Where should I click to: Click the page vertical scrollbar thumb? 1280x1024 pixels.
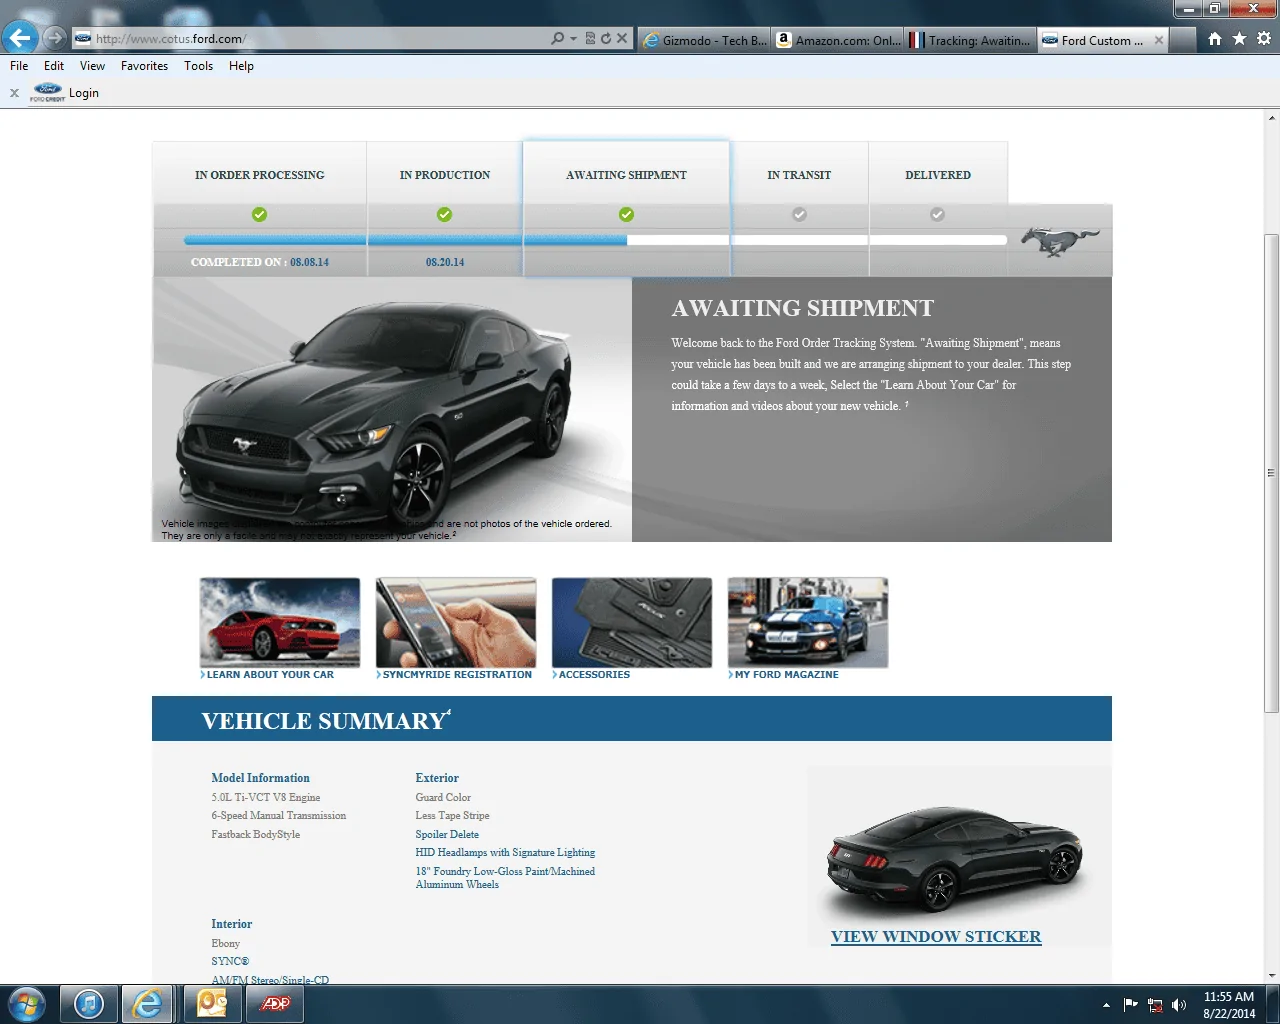1271,473
